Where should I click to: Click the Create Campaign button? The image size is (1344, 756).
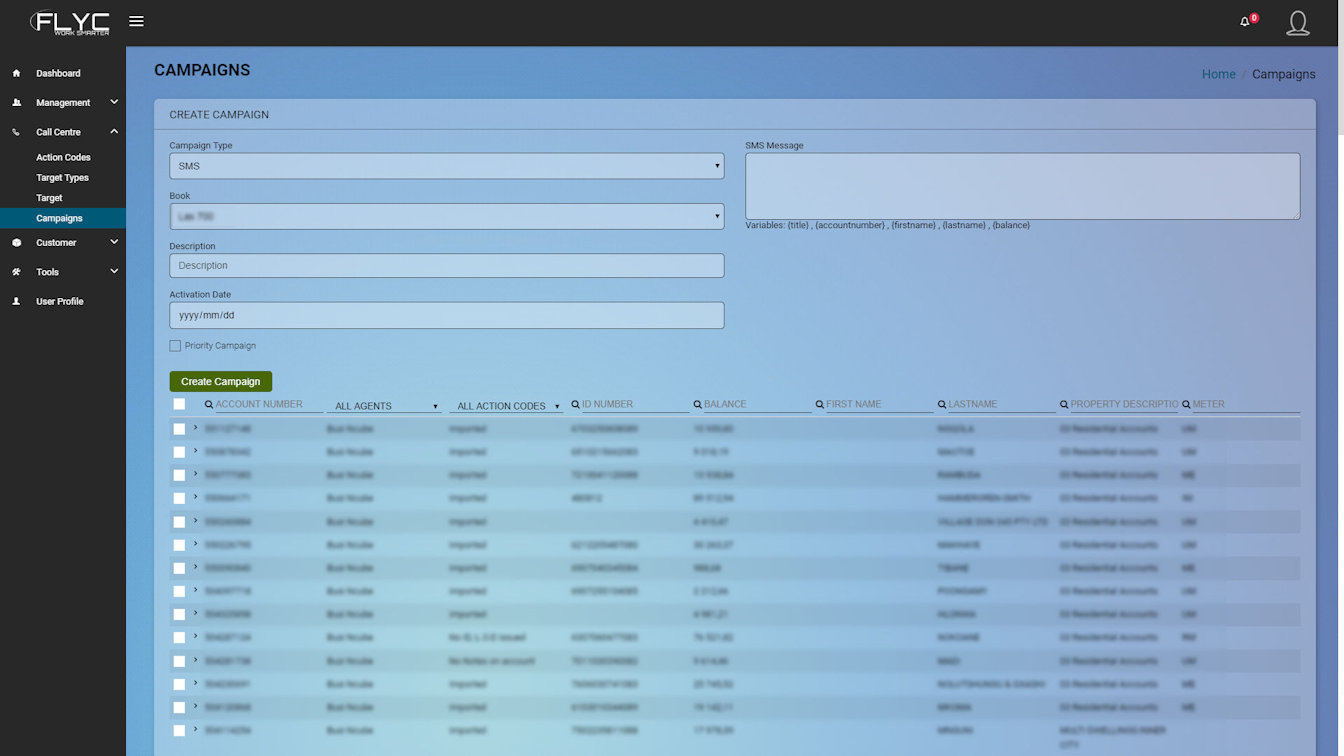221,381
